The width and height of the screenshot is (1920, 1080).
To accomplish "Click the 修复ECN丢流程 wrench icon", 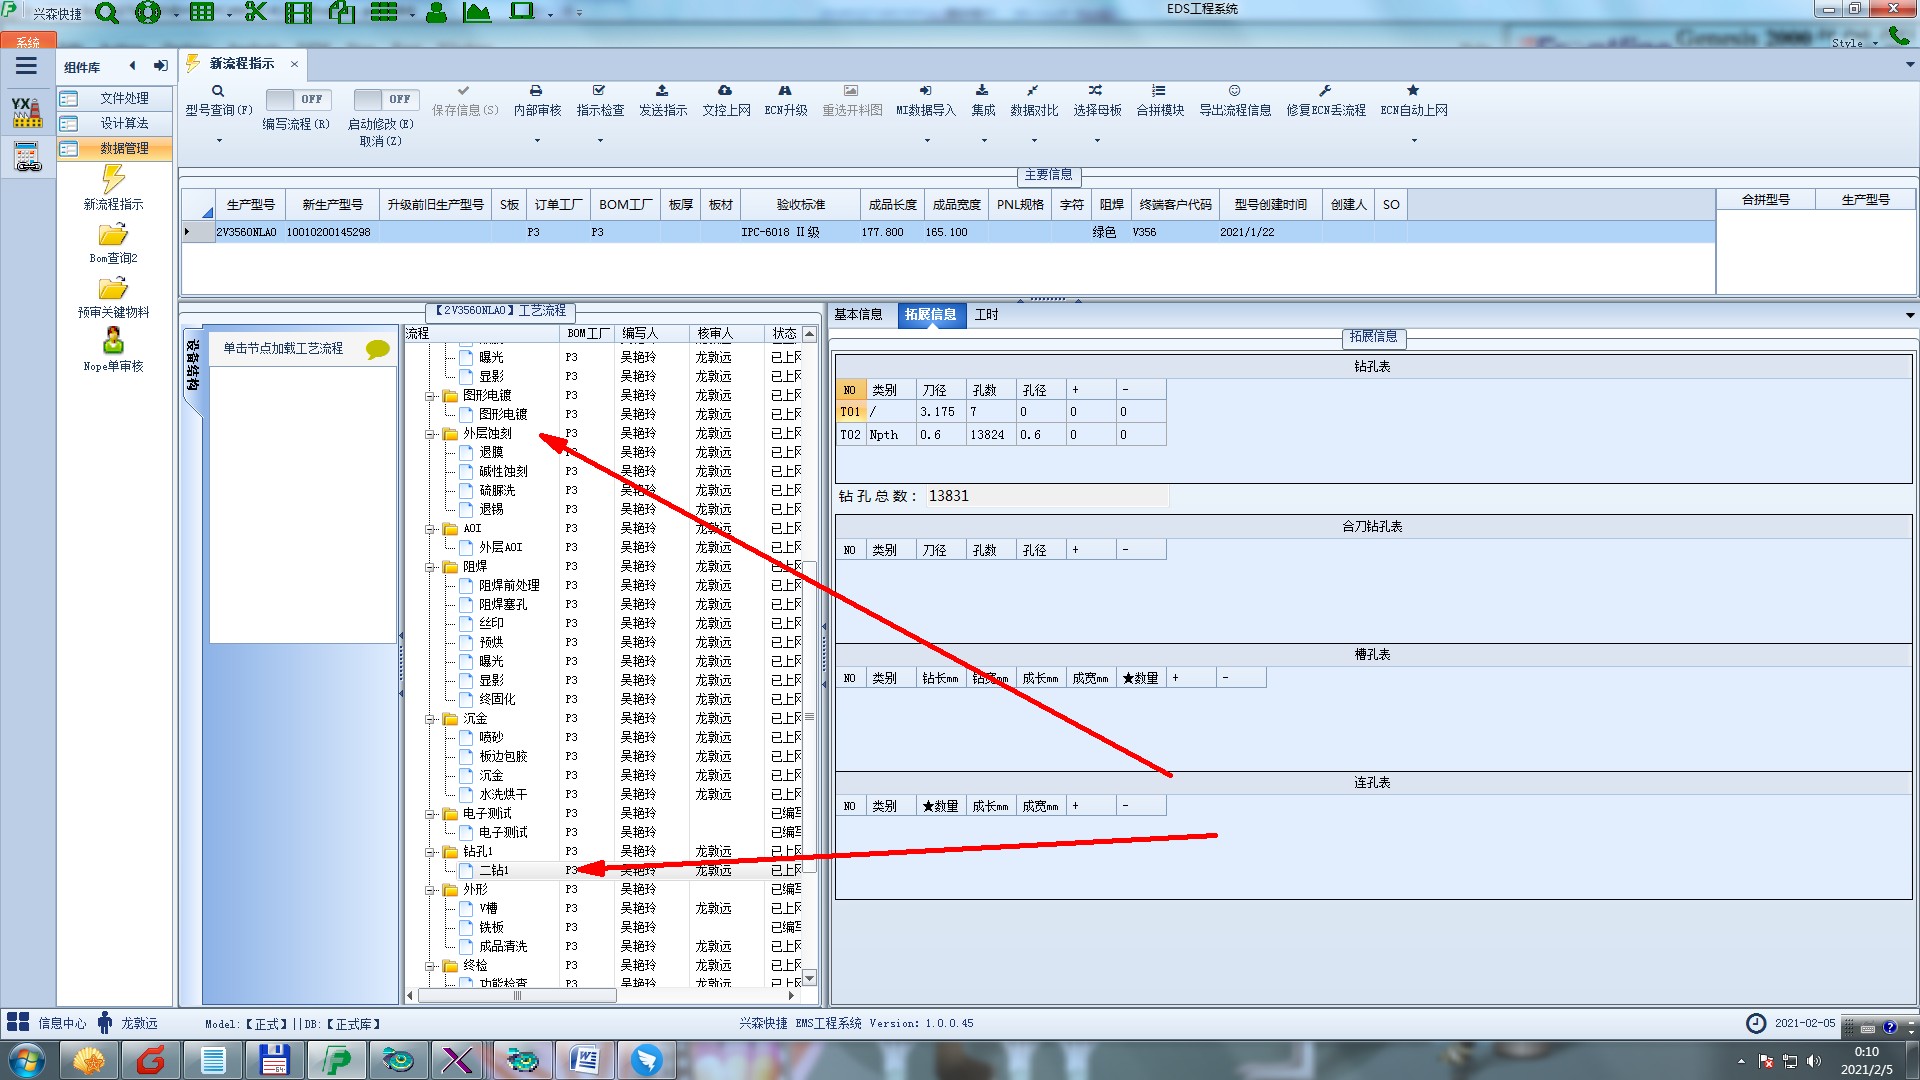I will (x=1325, y=91).
